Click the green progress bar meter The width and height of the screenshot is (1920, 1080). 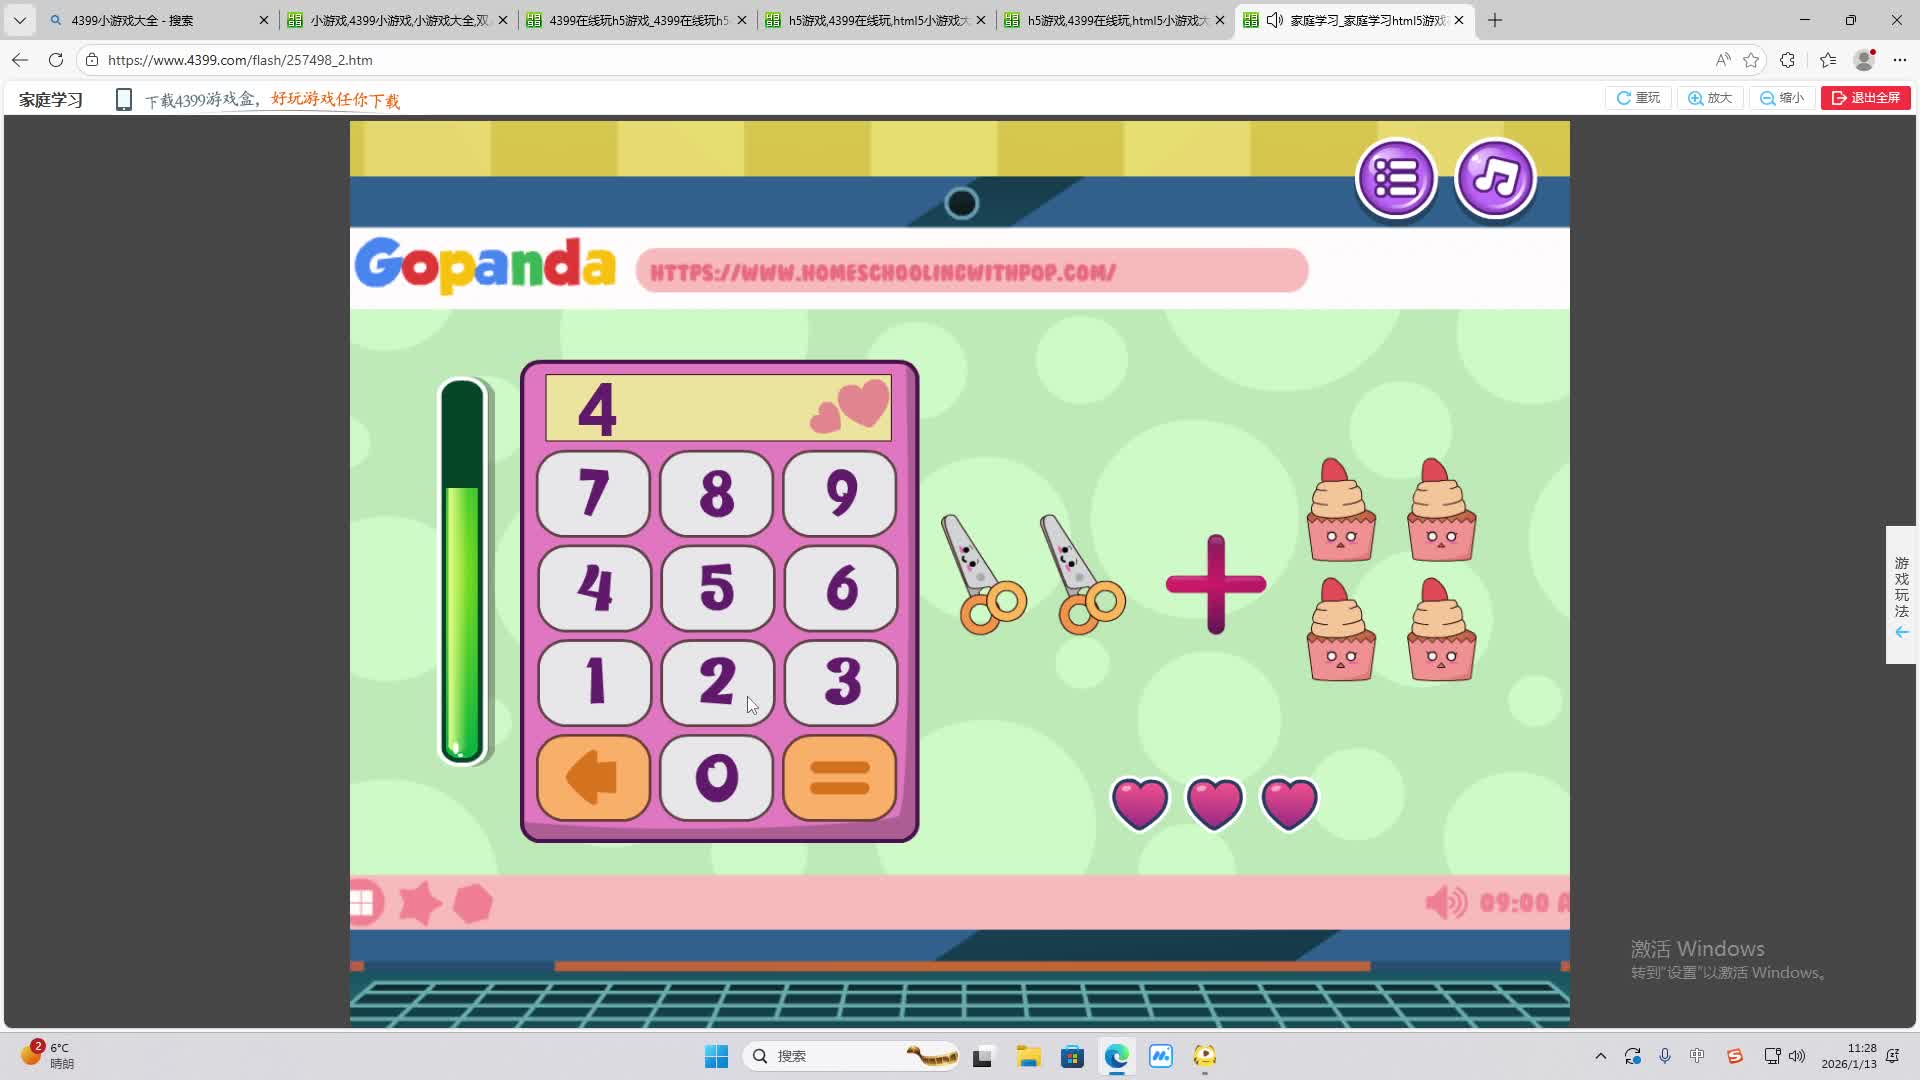click(x=463, y=572)
